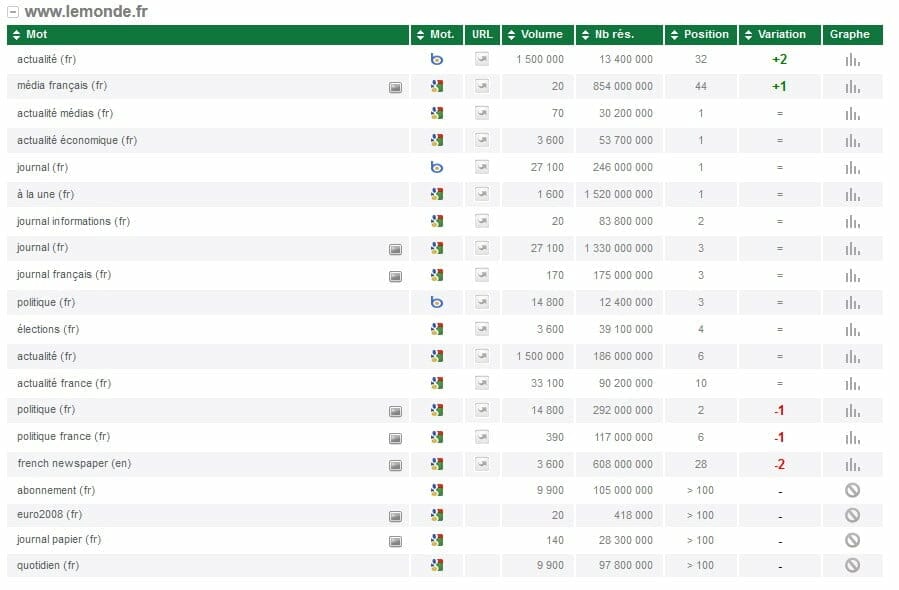This screenshot has width=899, height=590.
Task: View the graph for french newspaper row
Action: coord(852,464)
